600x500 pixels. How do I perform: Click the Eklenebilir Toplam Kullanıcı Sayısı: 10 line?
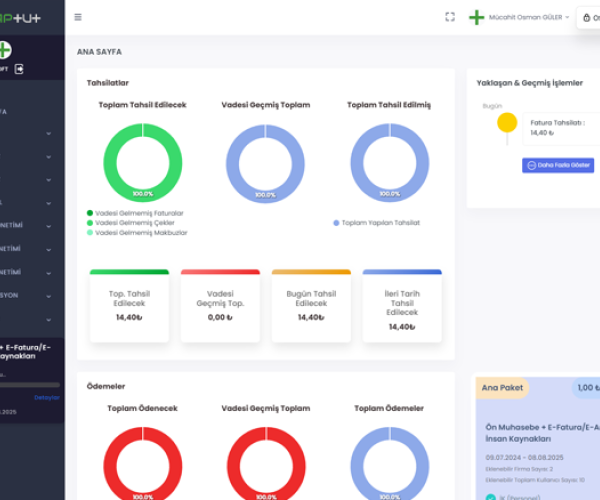tap(535, 480)
